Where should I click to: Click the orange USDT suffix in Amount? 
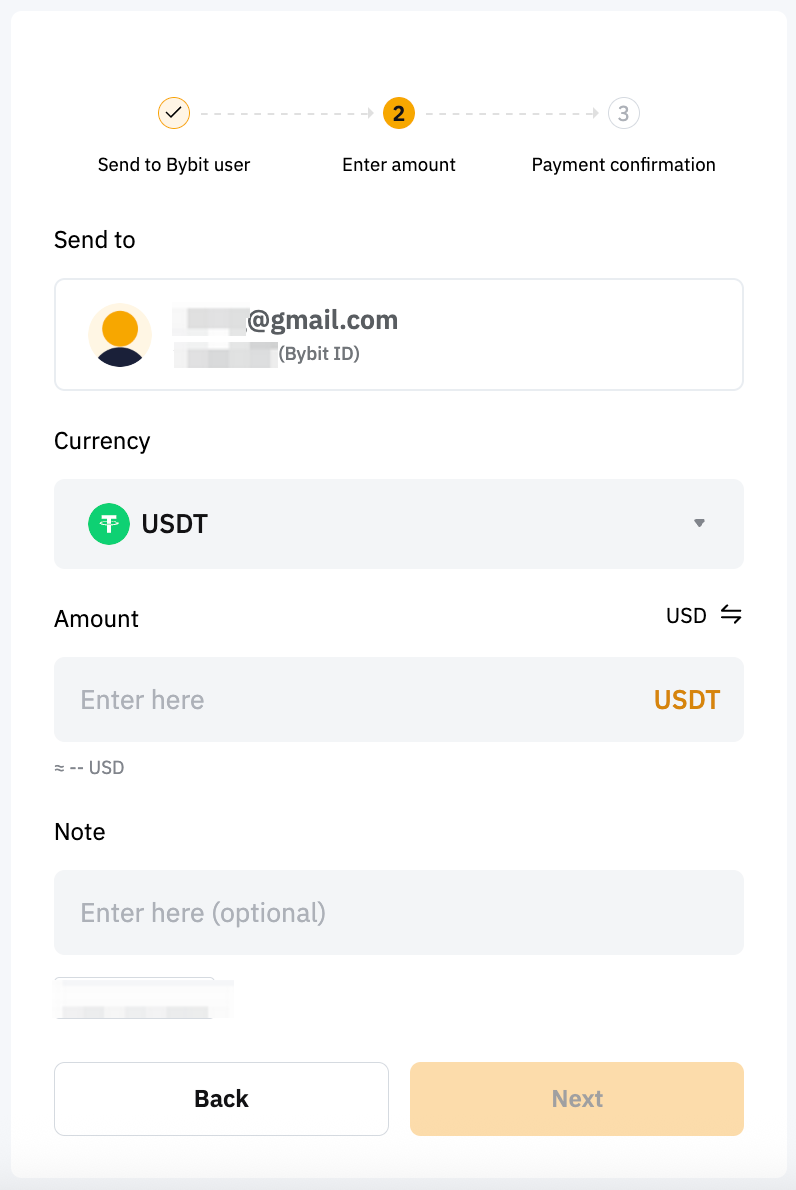point(687,699)
